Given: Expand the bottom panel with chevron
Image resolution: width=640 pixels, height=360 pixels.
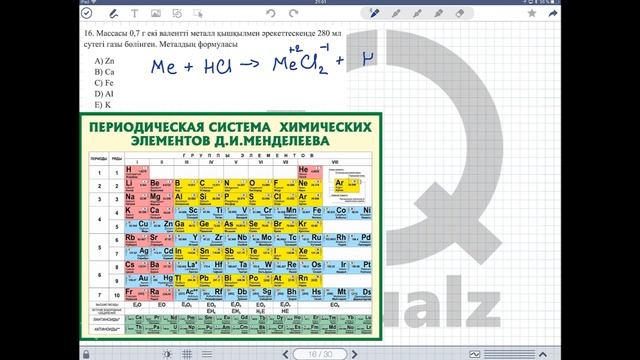Looking at the screenshot, I should coord(543,354).
